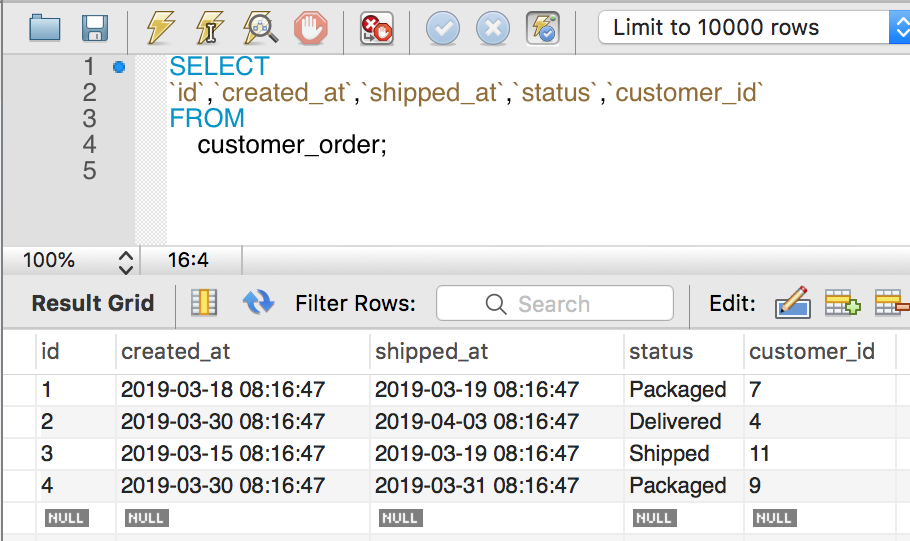Edit current row pencil icon
Viewport: 910px width, 541px height.
pyautogui.click(x=793, y=302)
